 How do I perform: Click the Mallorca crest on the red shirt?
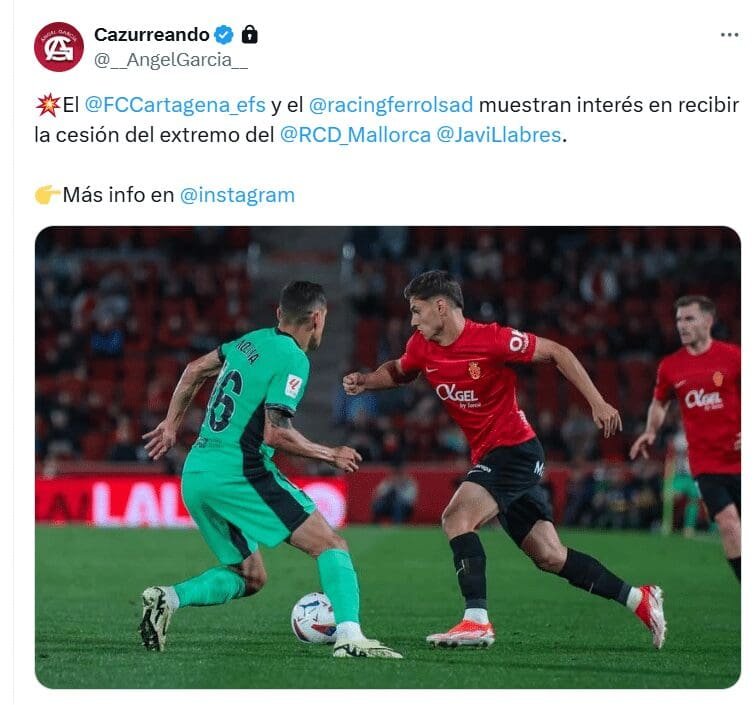pyautogui.click(x=474, y=370)
